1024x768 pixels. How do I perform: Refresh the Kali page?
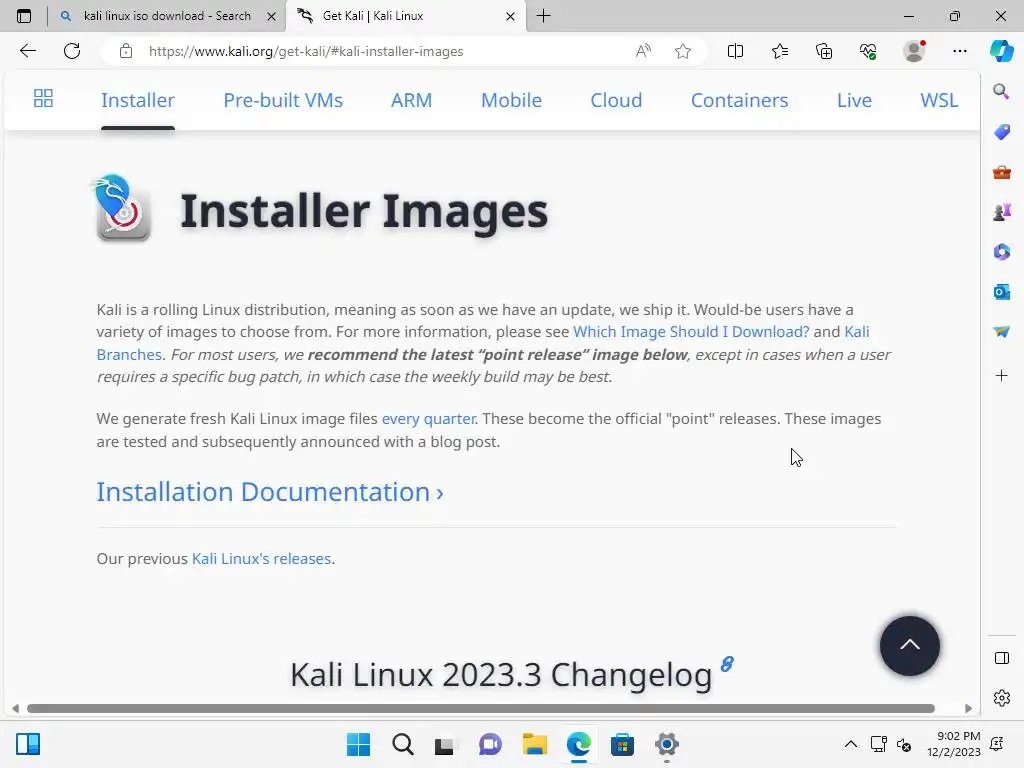(x=72, y=51)
